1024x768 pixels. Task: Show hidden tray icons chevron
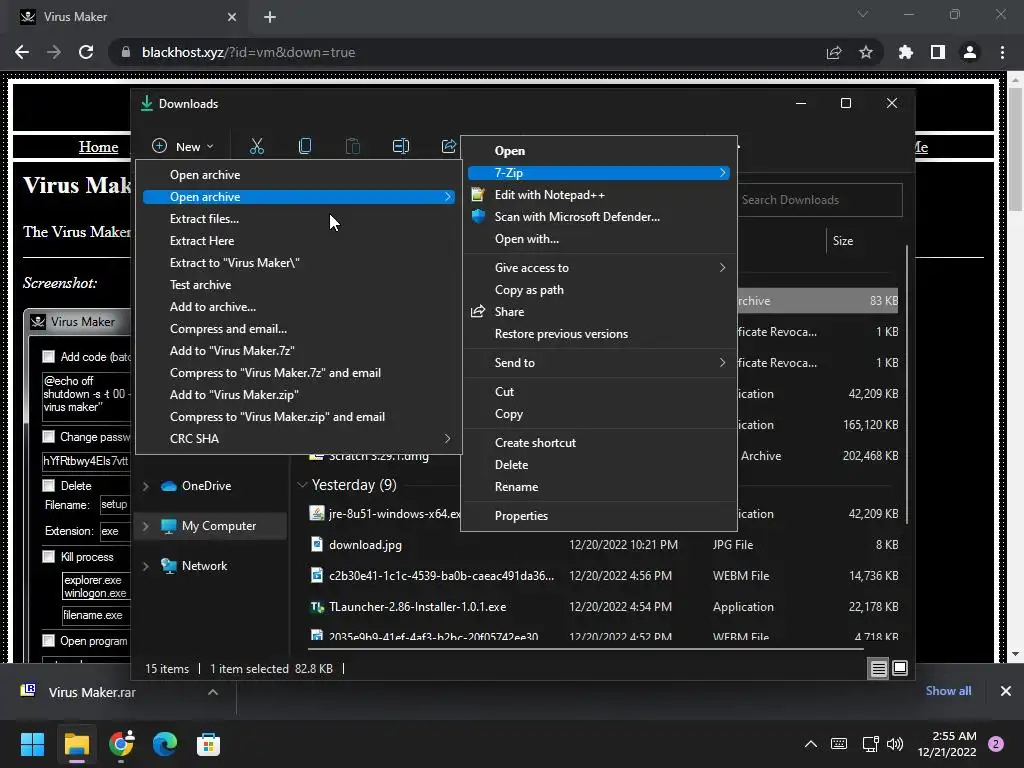coord(810,744)
